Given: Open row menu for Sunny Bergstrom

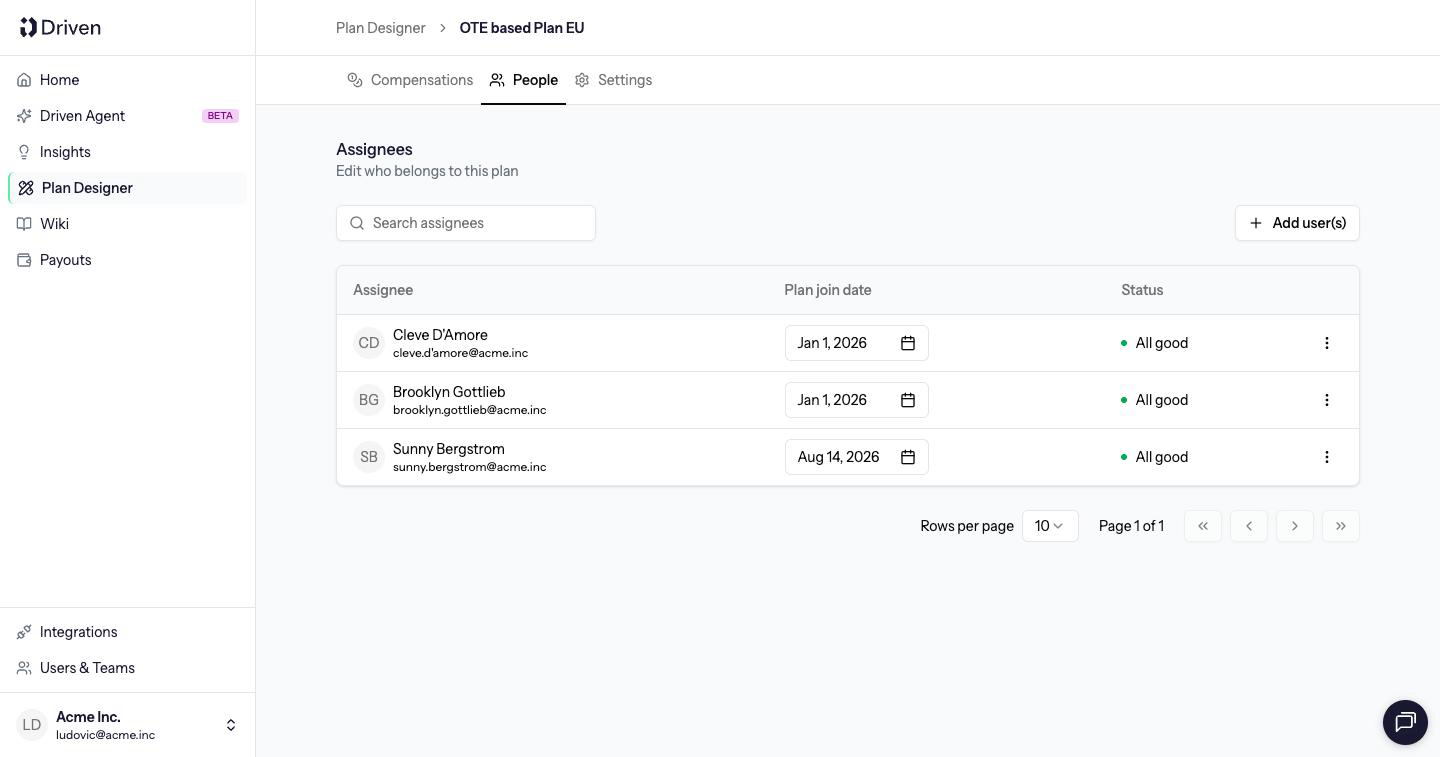Looking at the screenshot, I should tap(1327, 457).
